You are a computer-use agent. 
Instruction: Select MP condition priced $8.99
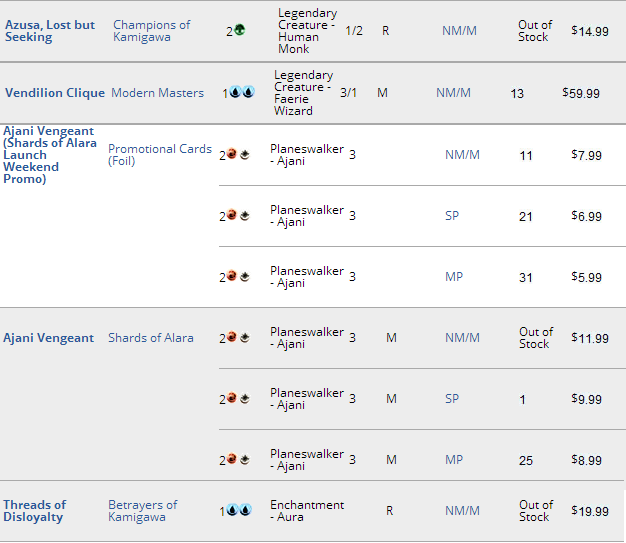[x=454, y=460]
